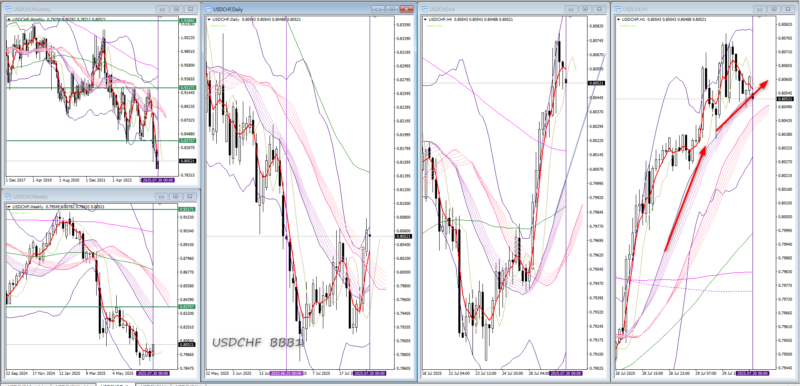Open the H4 chart's top-left triangle dropdown
The height and width of the screenshot is (386, 800).
click(x=425, y=19)
